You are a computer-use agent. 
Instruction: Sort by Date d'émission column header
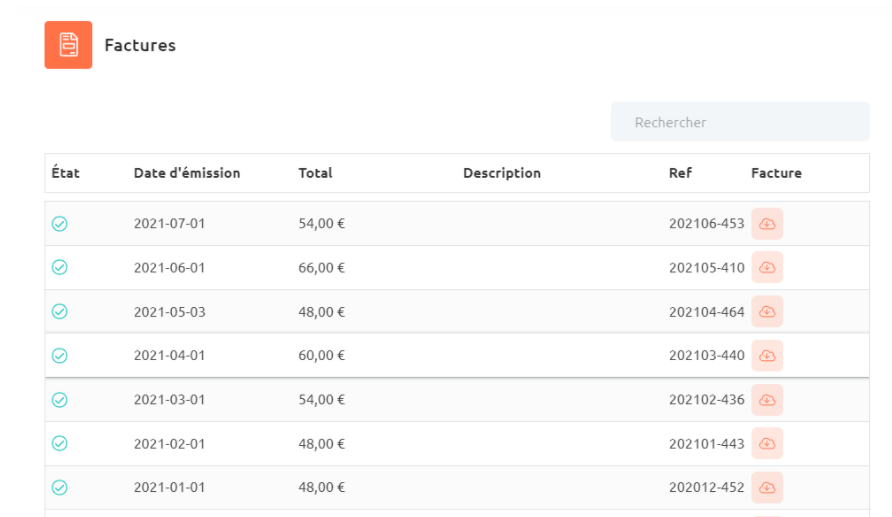(187, 173)
